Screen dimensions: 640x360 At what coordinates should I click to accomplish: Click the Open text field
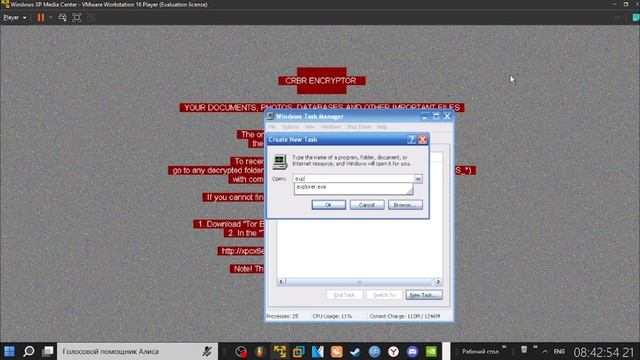(353, 179)
